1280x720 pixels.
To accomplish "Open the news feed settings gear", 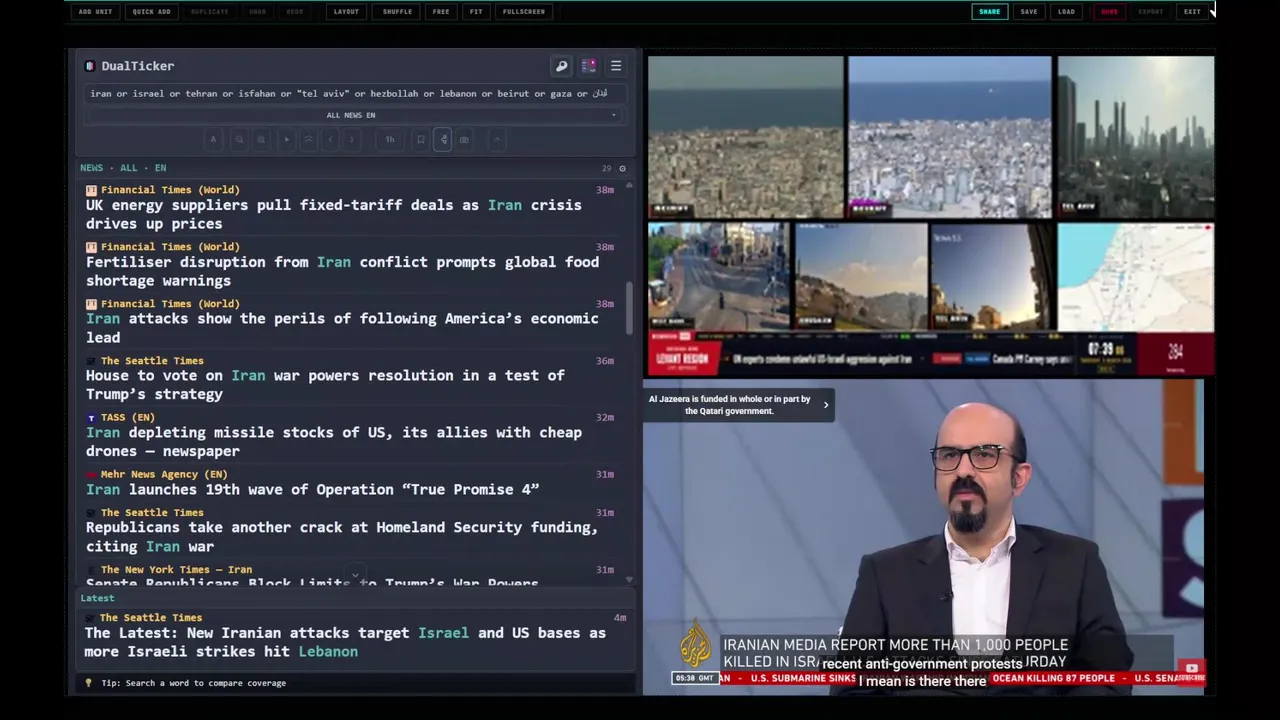I will click(622, 168).
